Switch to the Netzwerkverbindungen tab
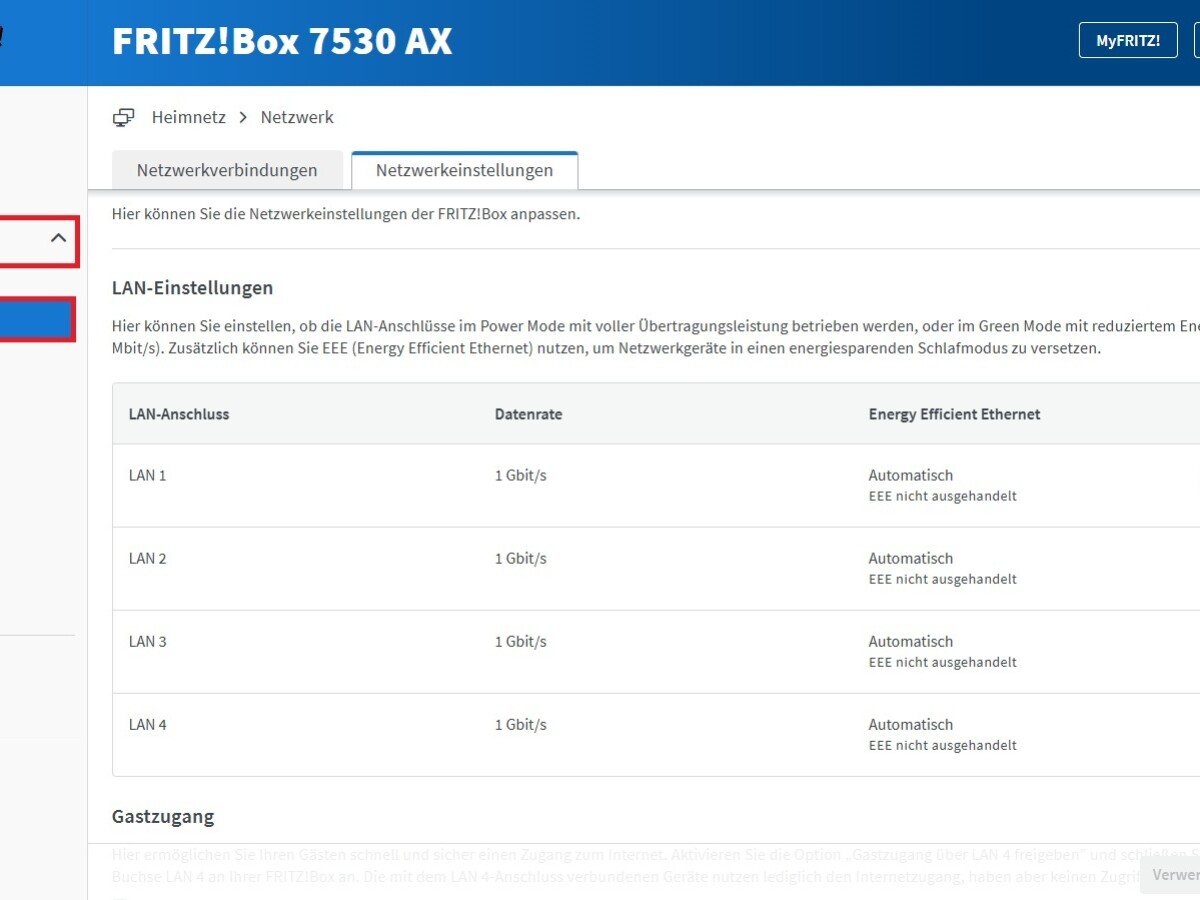The width and height of the screenshot is (1200, 900). coord(227,170)
